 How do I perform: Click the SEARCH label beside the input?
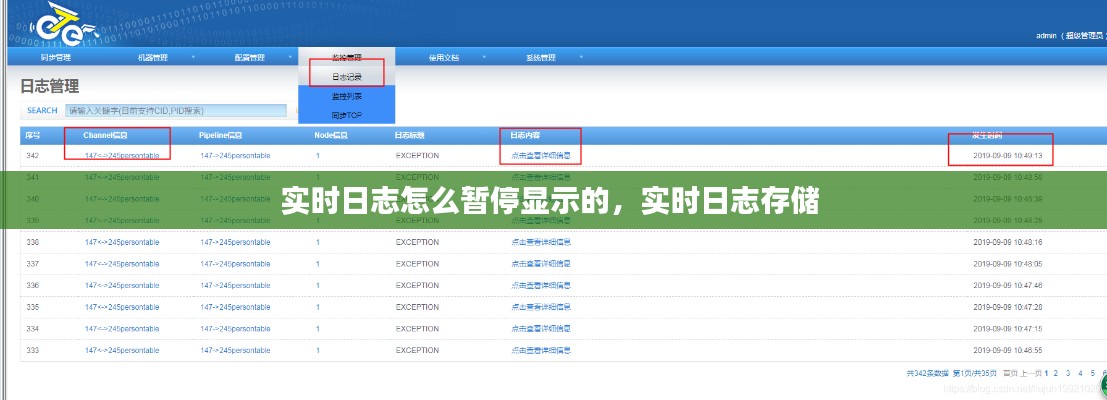click(x=42, y=110)
